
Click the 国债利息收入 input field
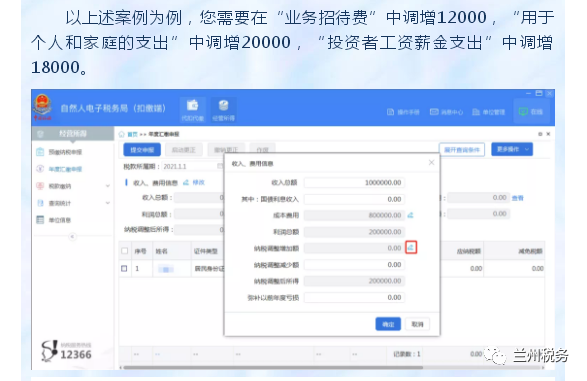pos(354,199)
